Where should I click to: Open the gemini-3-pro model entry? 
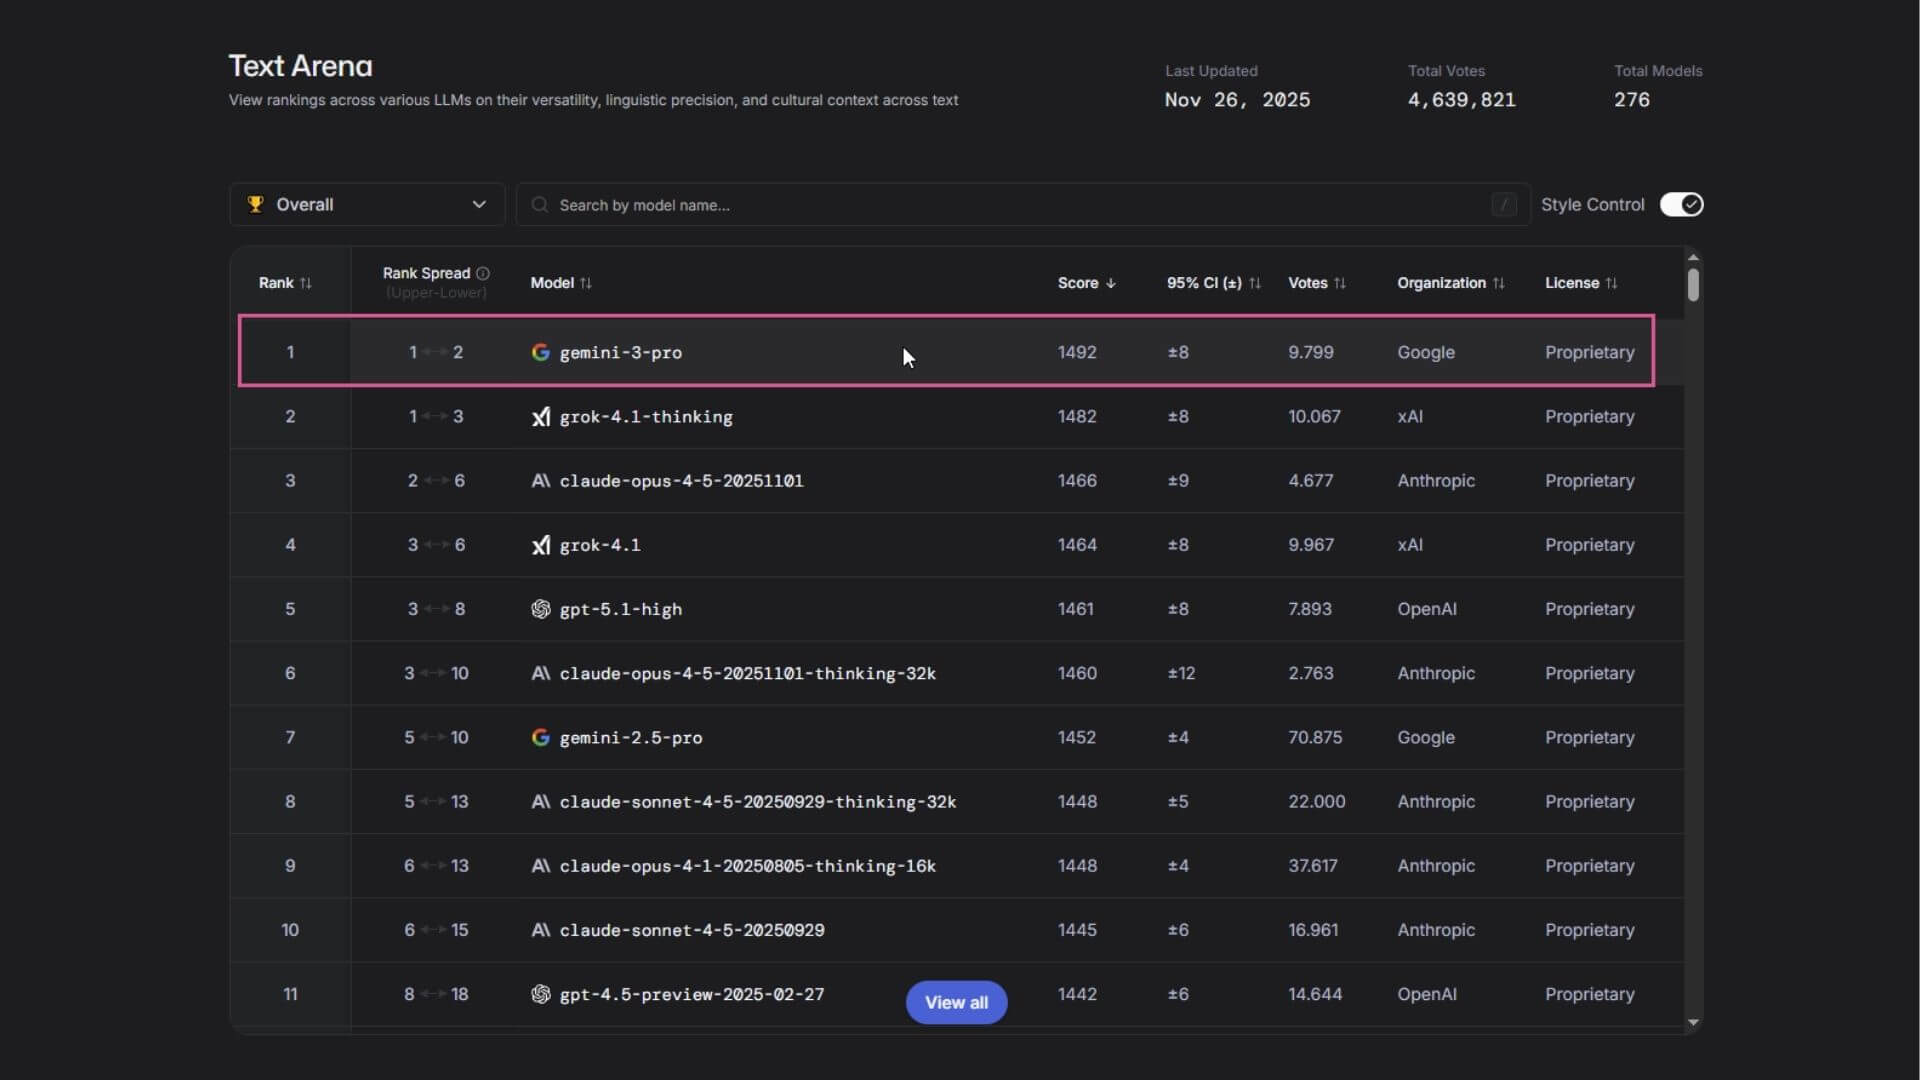coord(620,352)
